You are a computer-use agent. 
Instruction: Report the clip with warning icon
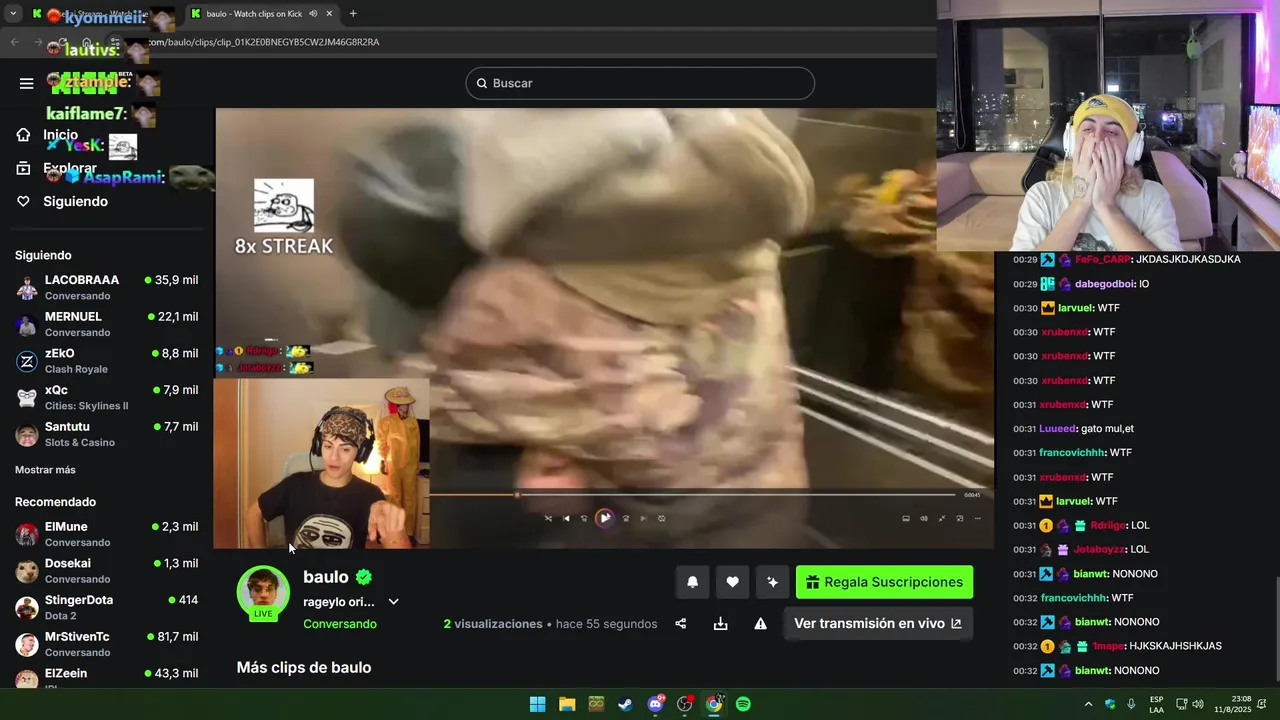pos(760,624)
